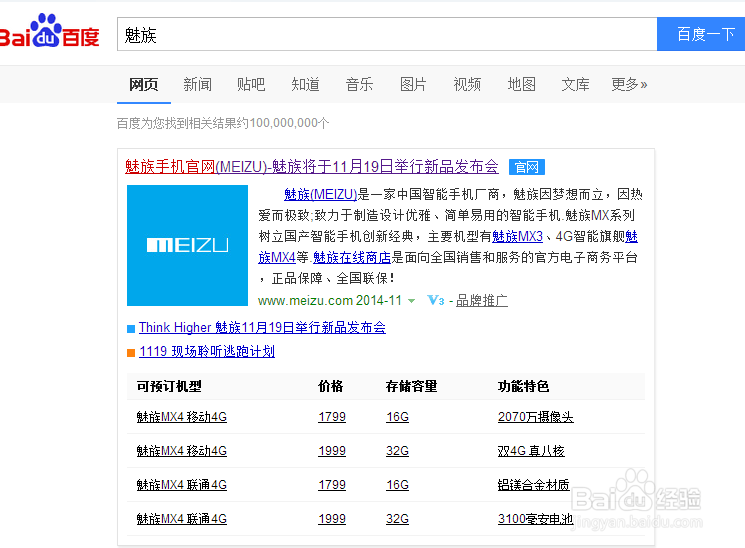This screenshot has height=548, width=745.
Task: Open the 地图 tab
Action: tap(521, 85)
